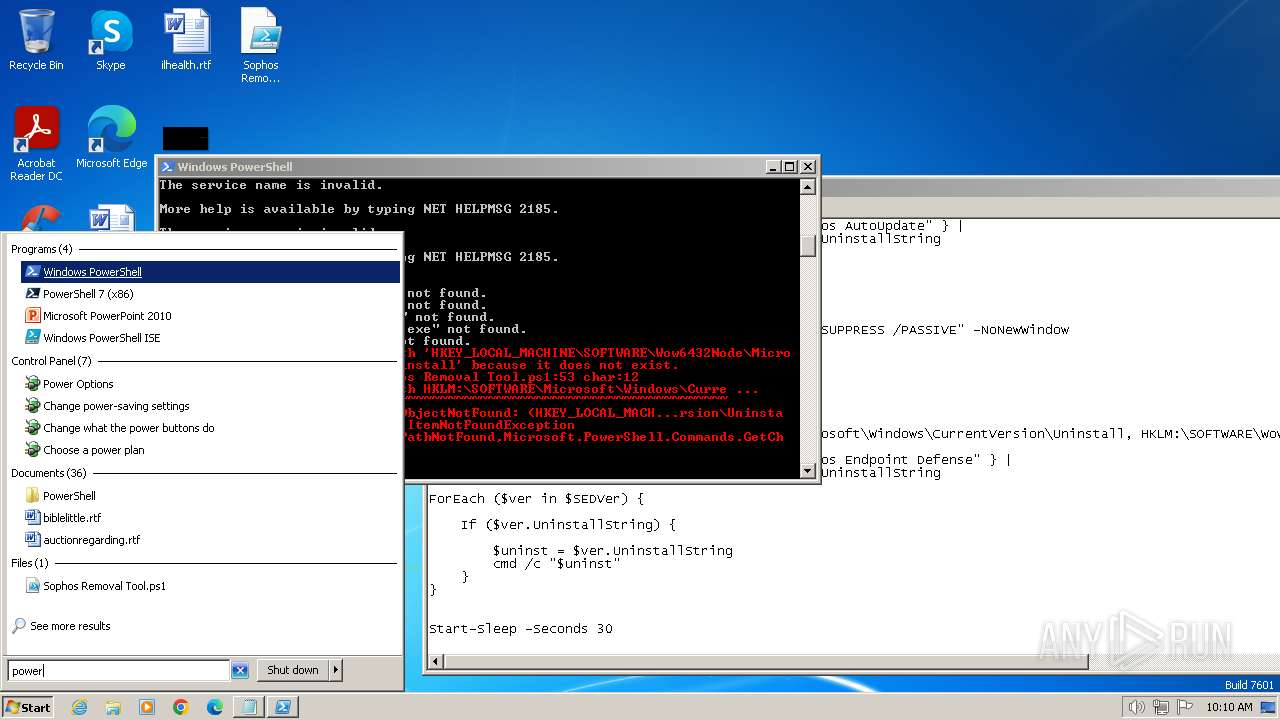This screenshot has height=720, width=1280.
Task: Click the network icon in system tray
Action: [1160, 707]
